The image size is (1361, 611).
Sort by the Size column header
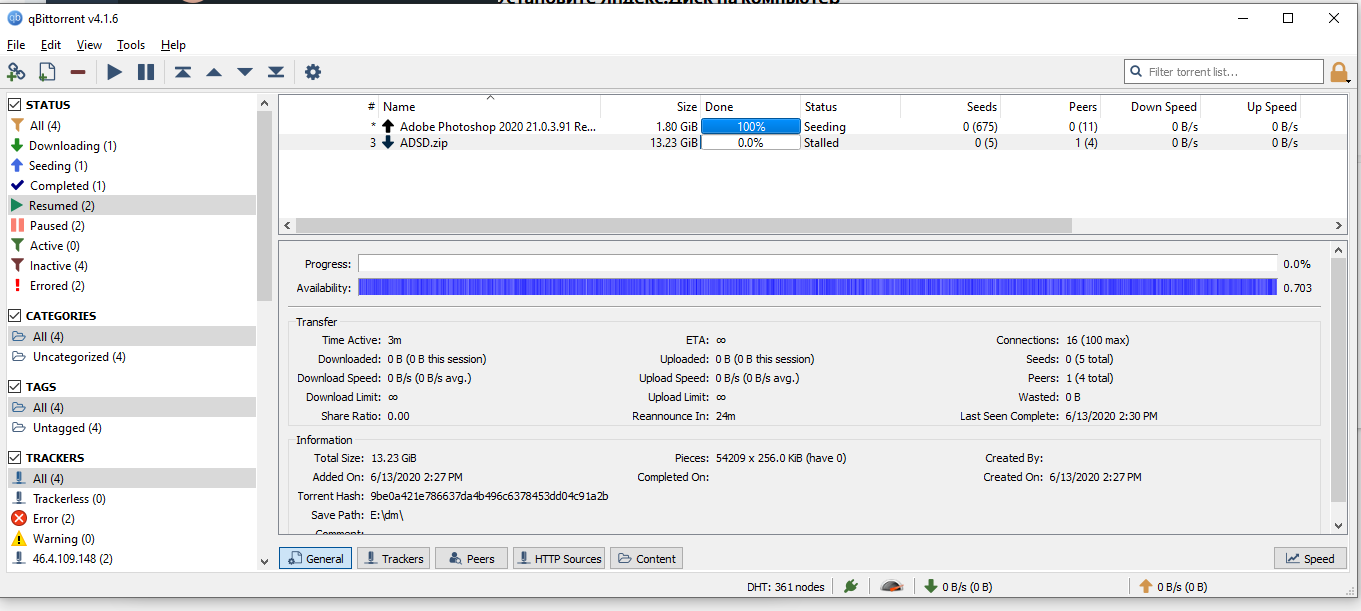click(650, 106)
